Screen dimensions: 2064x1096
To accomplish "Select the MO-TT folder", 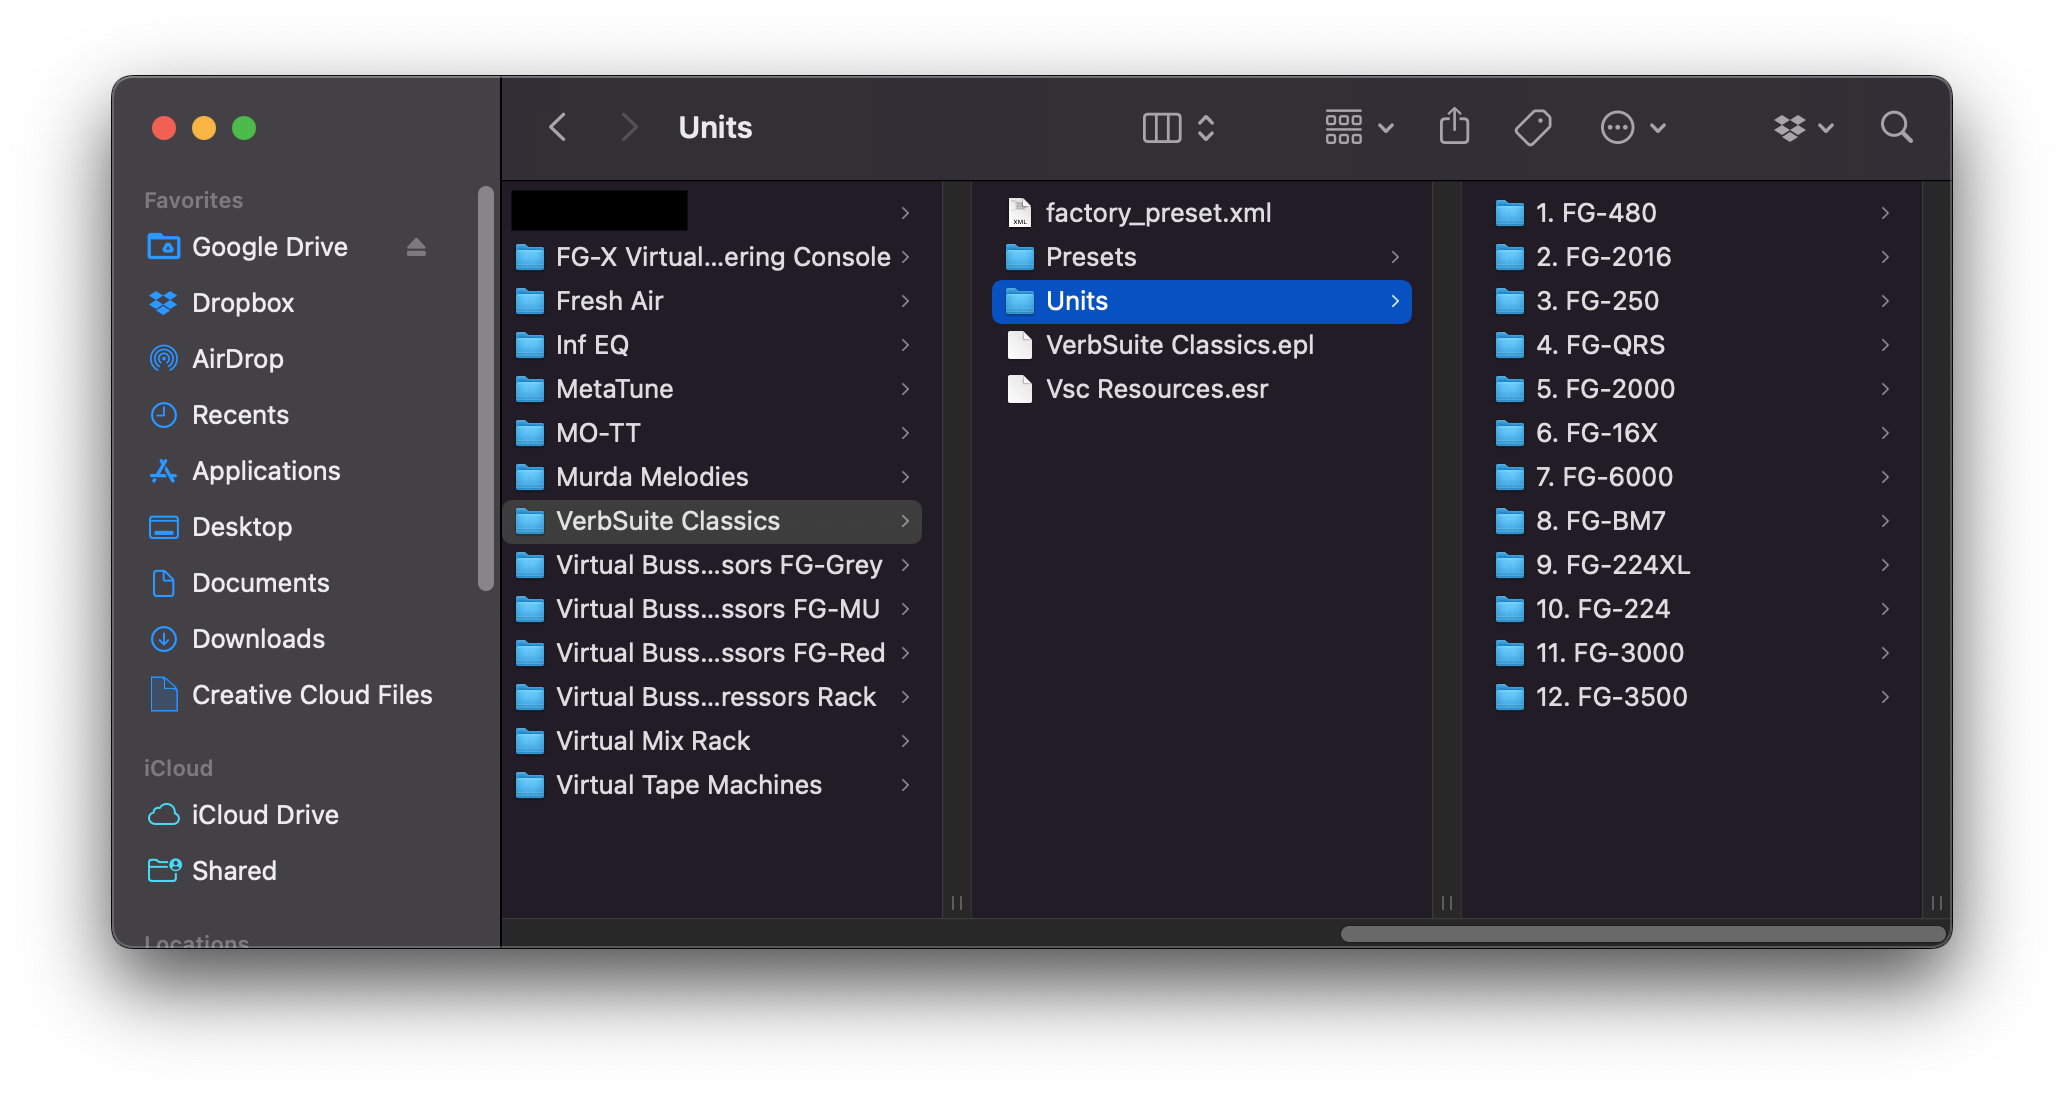I will coord(713,433).
